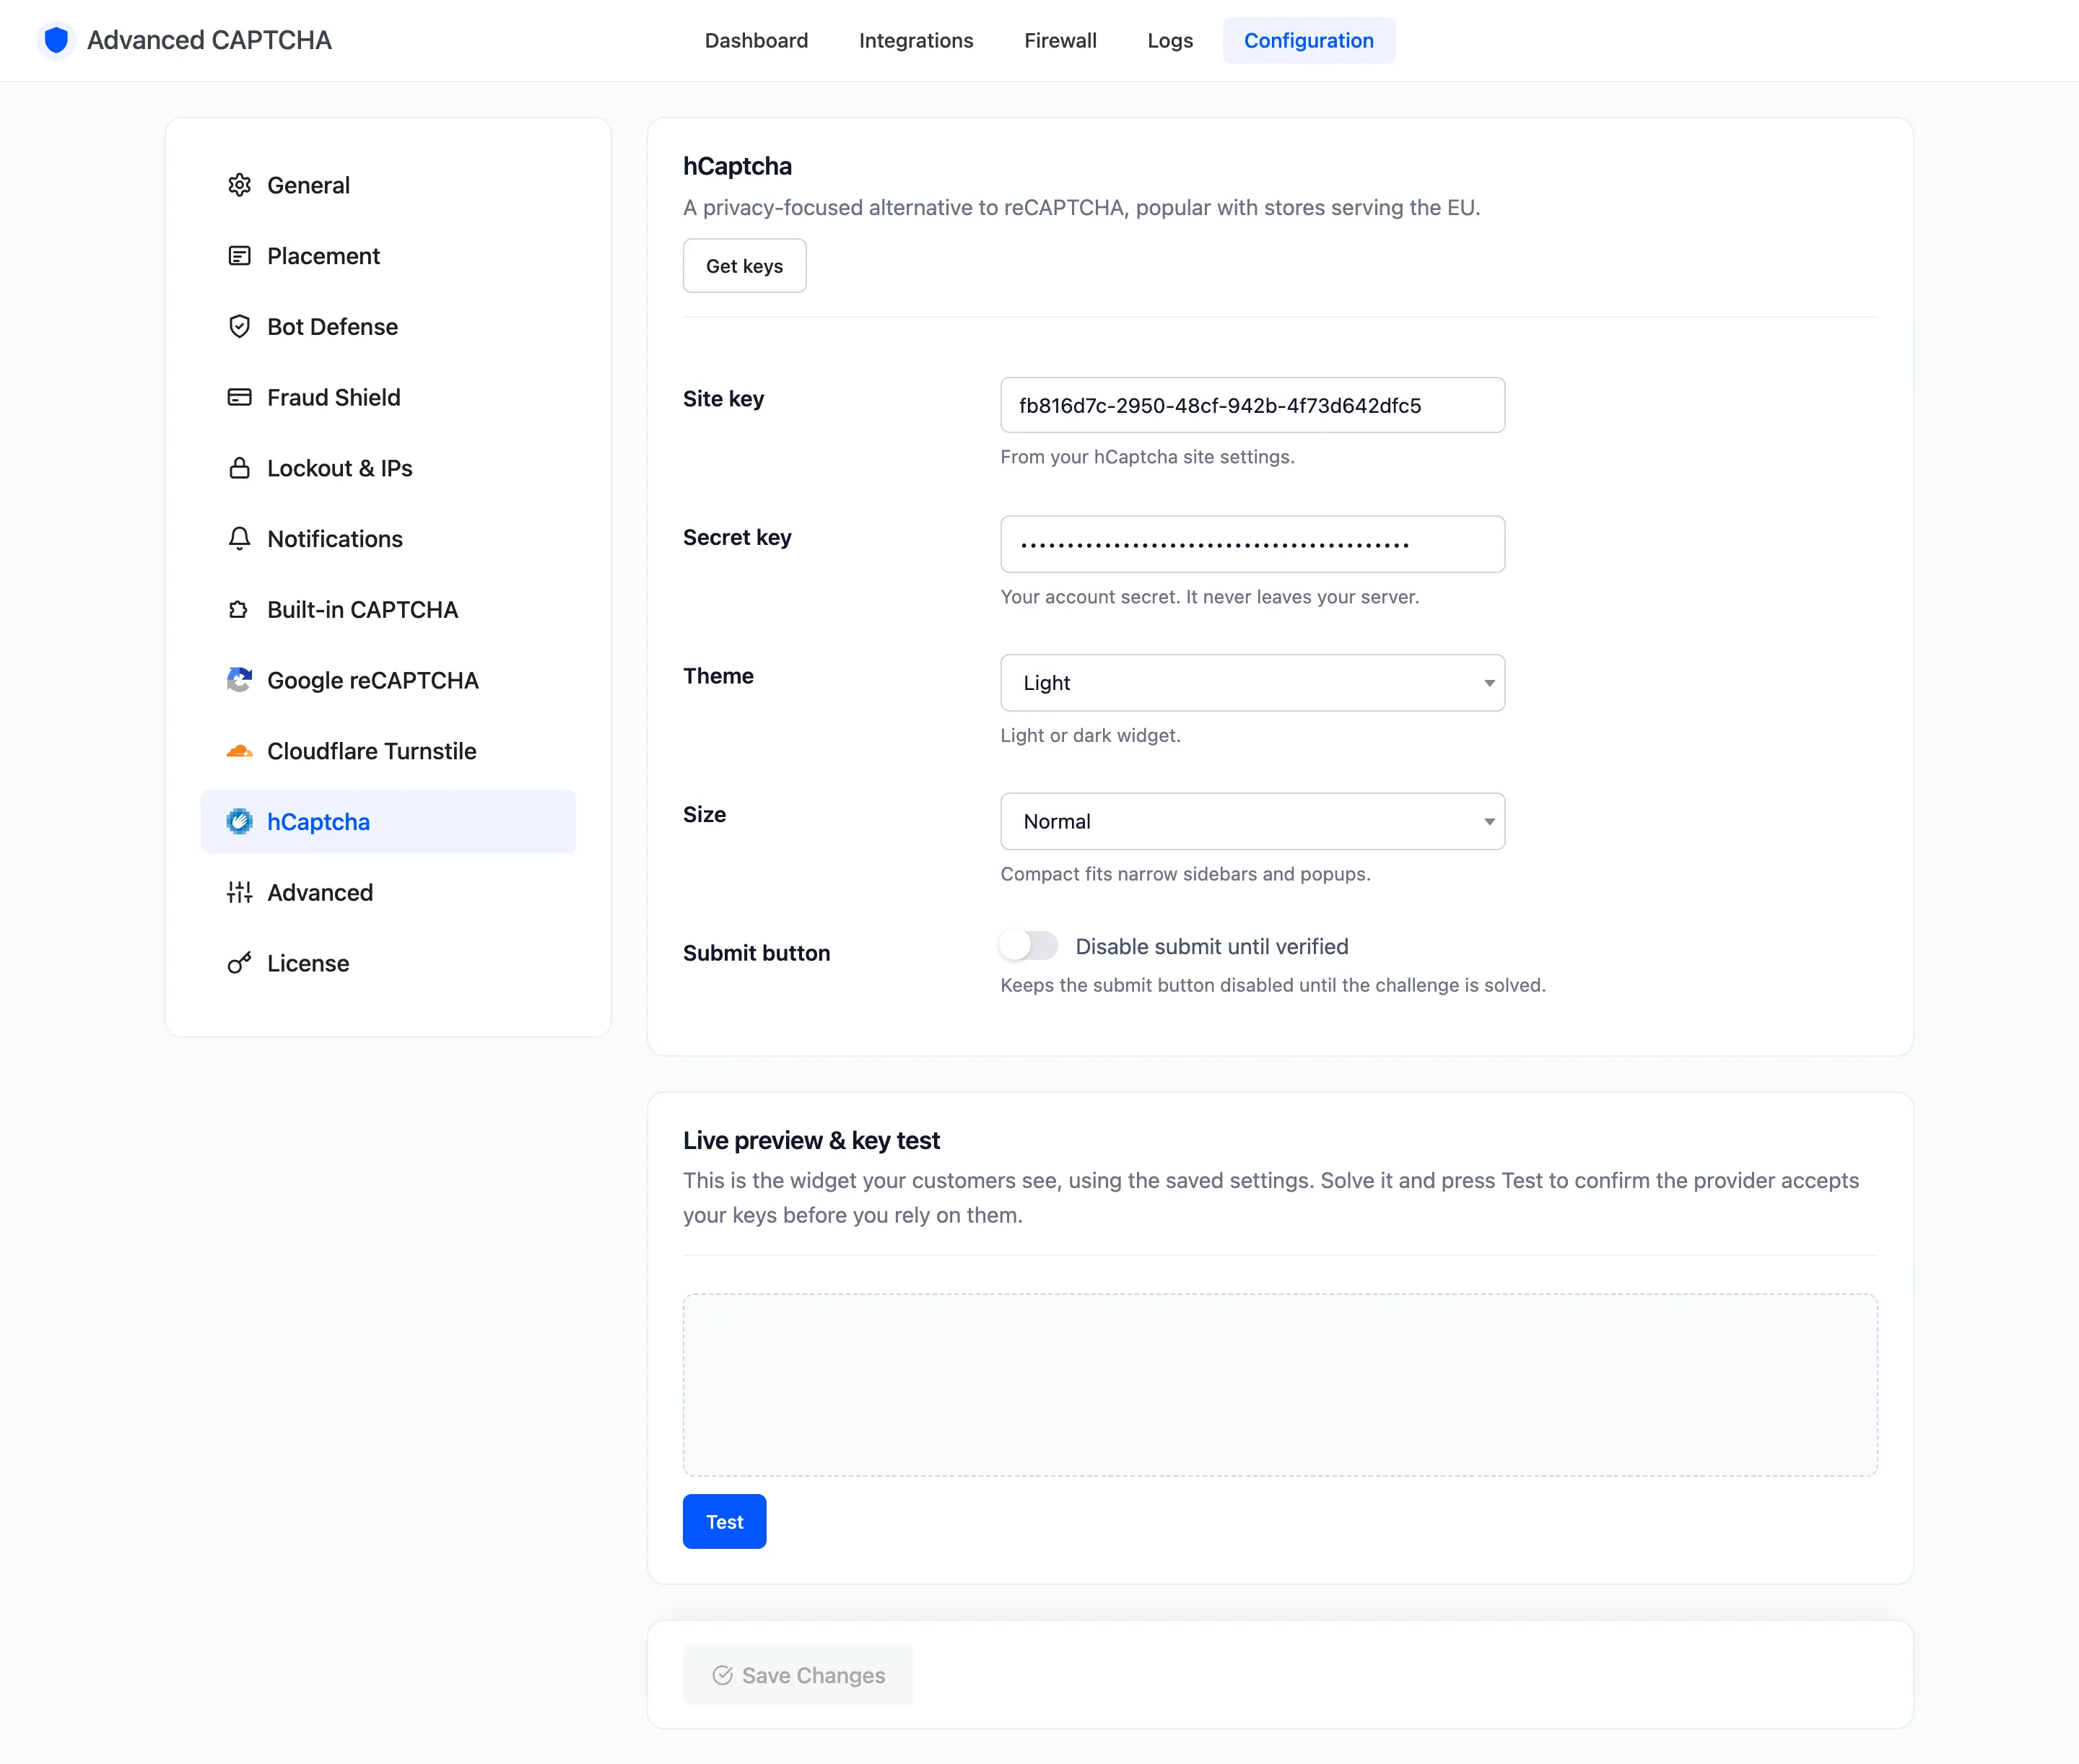Click the Placement sidebar icon
The image size is (2079, 1764).
coord(239,256)
